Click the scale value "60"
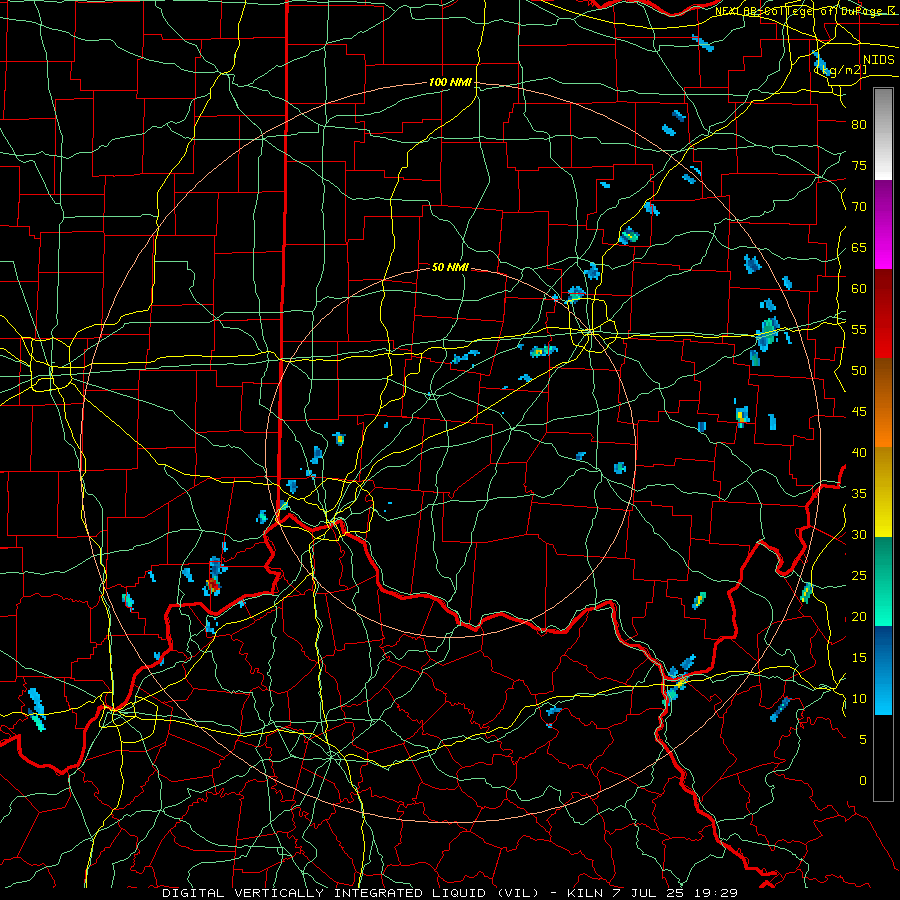The image size is (900, 900). coord(859,289)
